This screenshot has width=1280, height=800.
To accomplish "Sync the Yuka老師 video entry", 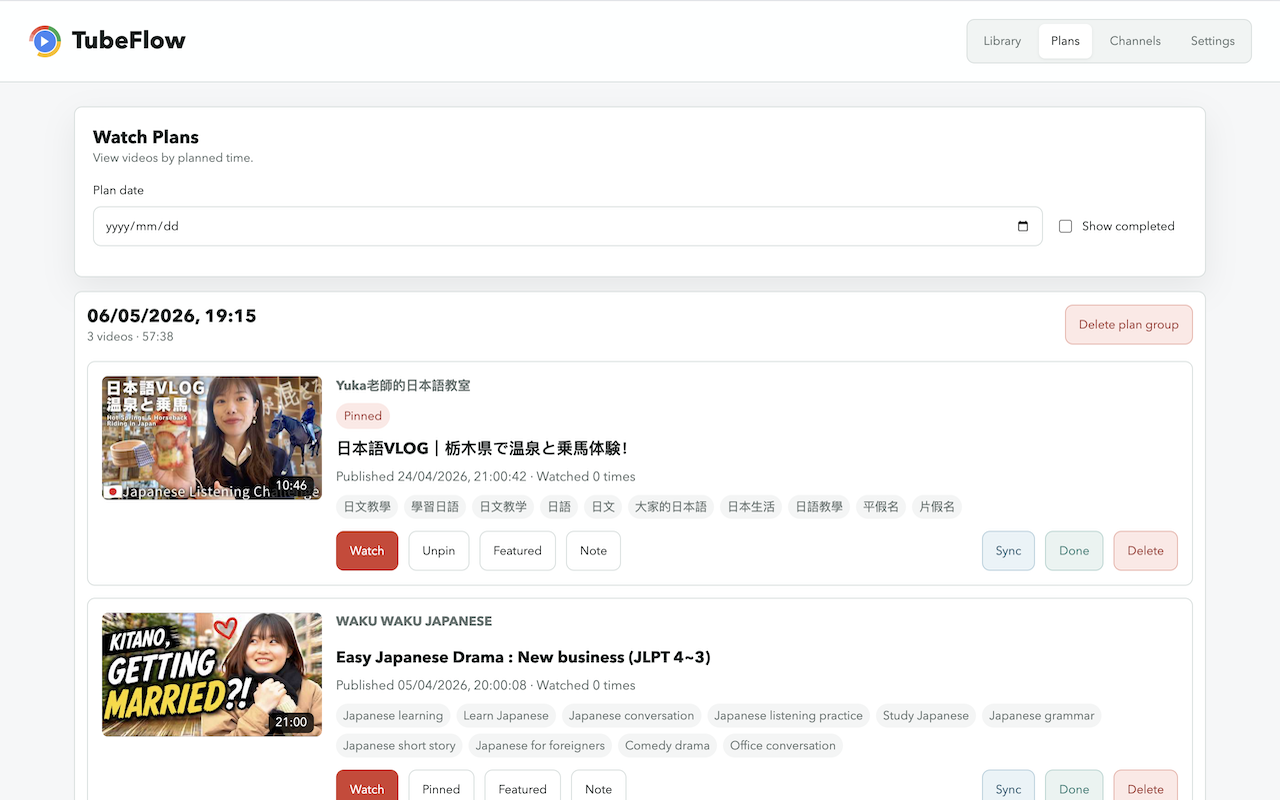I will [x=1008, y=551].
